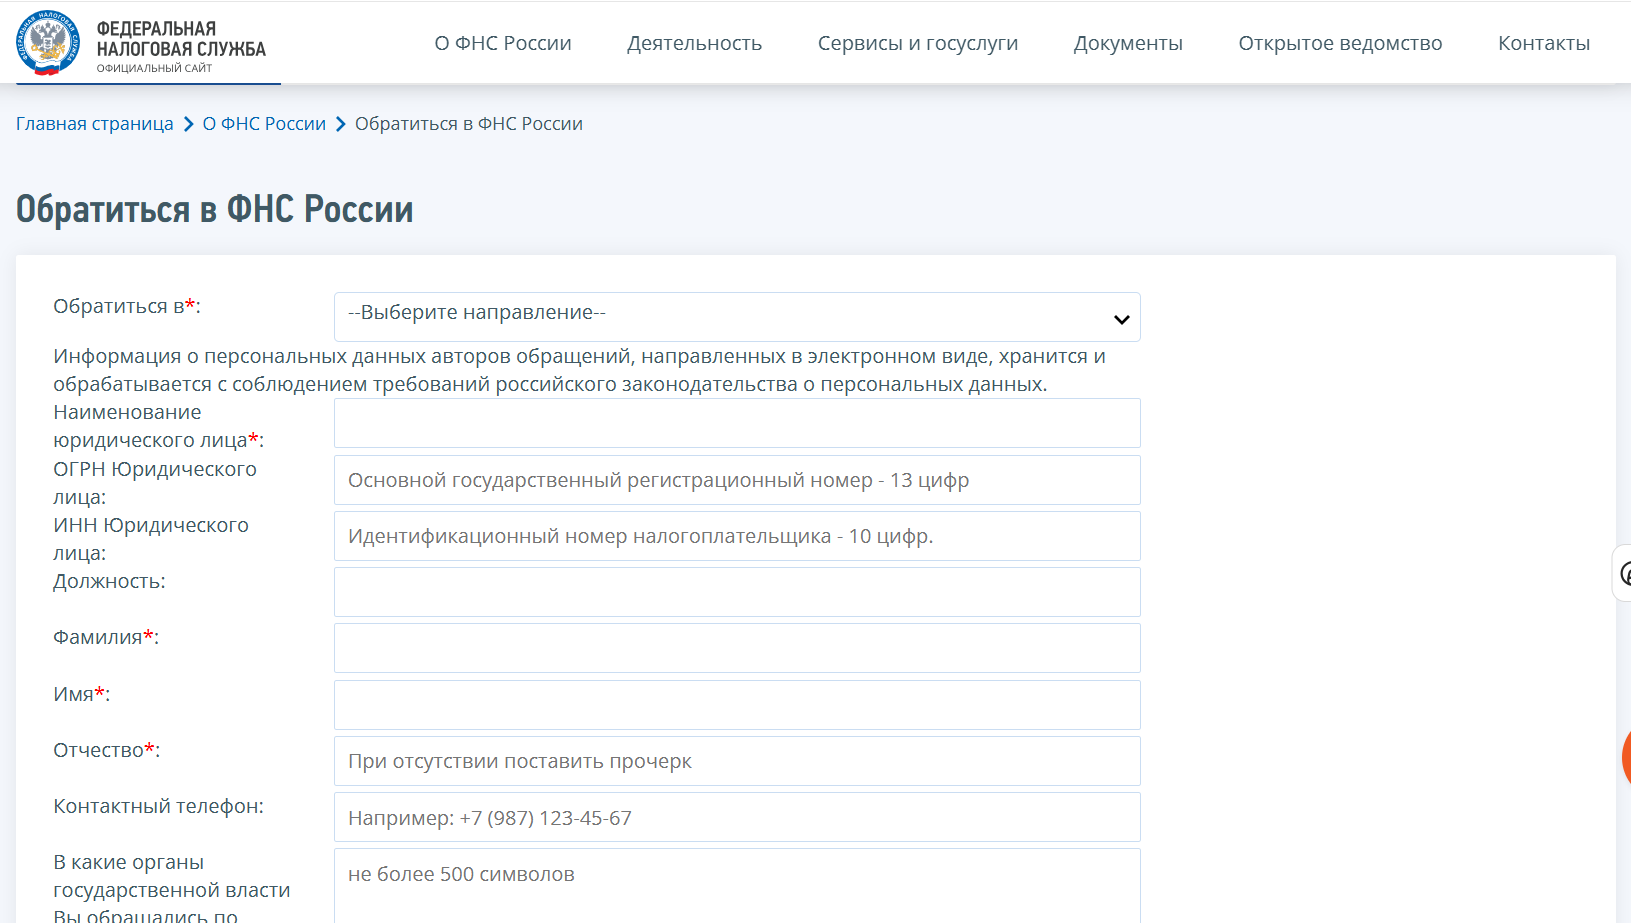The width and height of the screenshot is (1631, 923).
Task: Click the 'не более 500 символов' textarea
Action: (737, 886)
